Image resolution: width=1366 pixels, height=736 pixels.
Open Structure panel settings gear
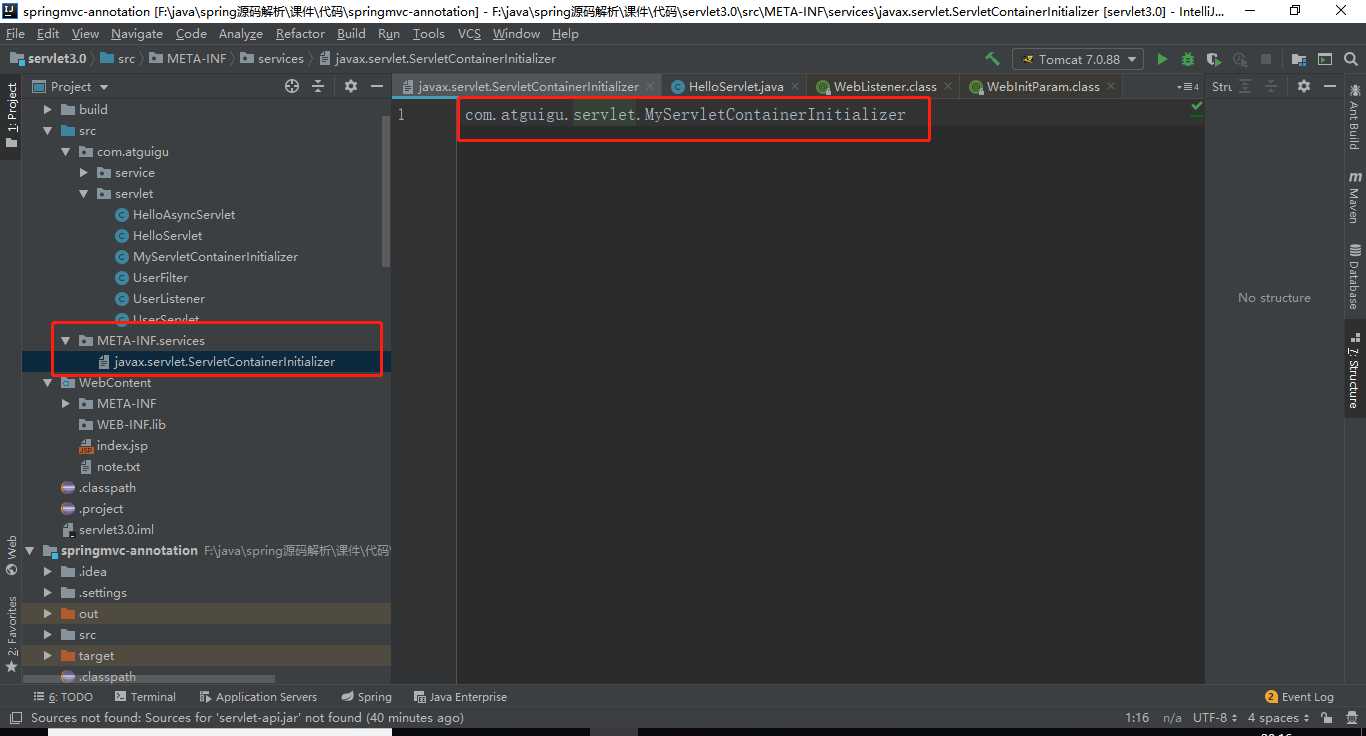click(1304, 86)
